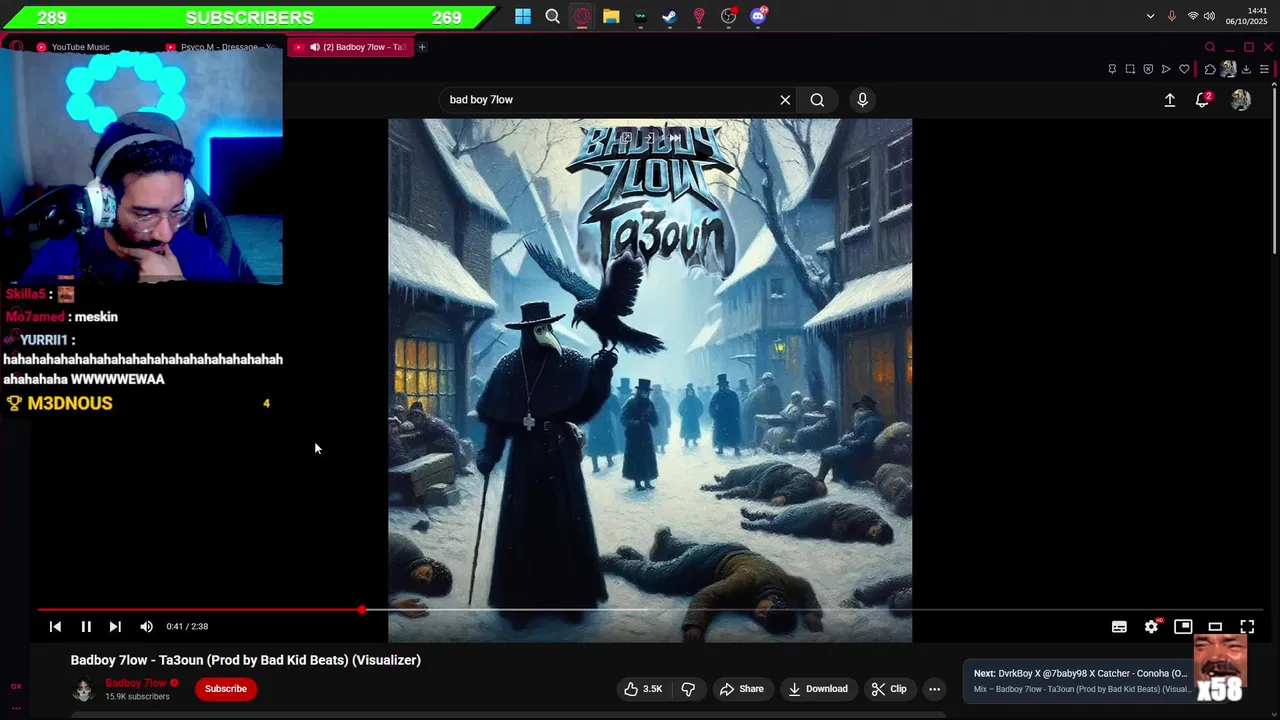Viewport: 1280px width, 720px height.
Task: Mute the video volume speaker icon
Action: pos(146,626)
